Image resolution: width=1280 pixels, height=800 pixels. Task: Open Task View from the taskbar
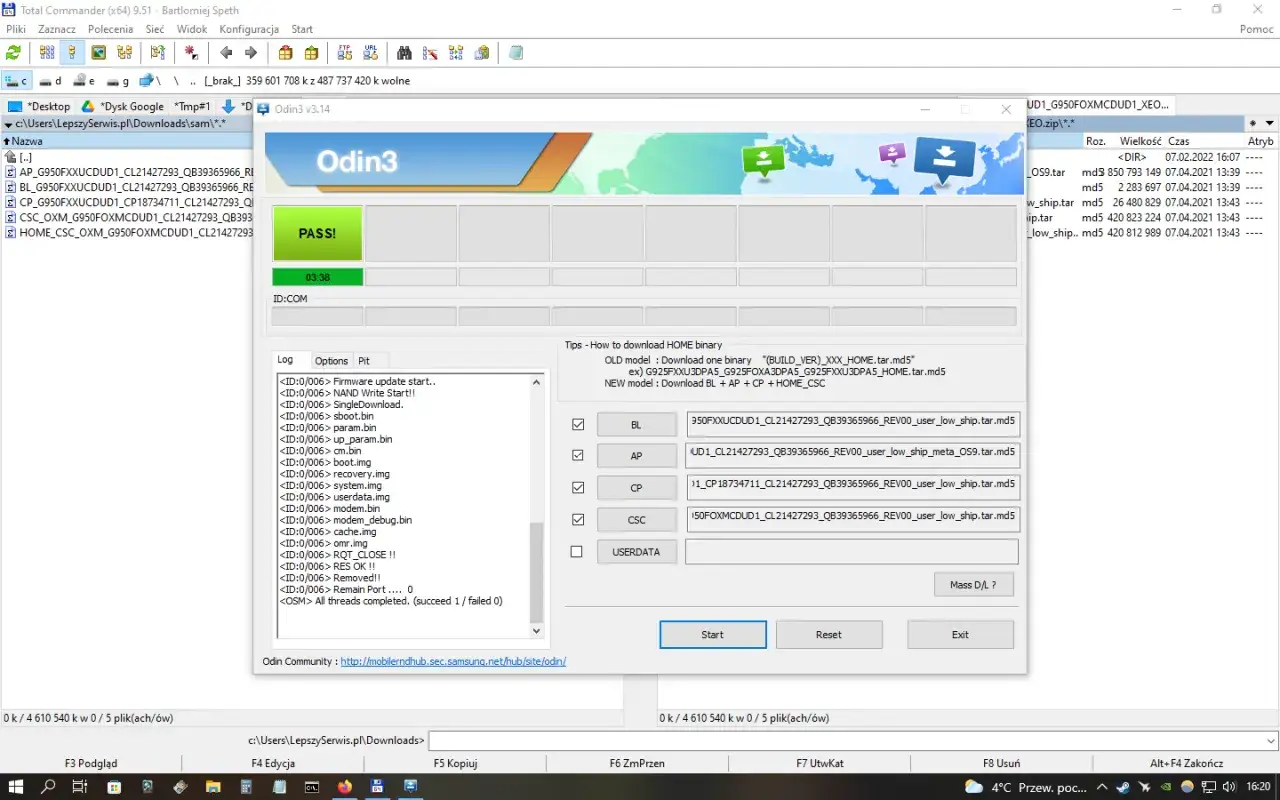pos(80,787)
